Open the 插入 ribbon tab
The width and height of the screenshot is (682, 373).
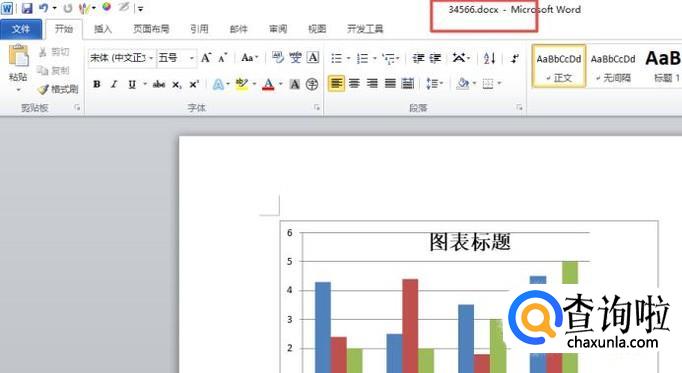coord(103,29)
